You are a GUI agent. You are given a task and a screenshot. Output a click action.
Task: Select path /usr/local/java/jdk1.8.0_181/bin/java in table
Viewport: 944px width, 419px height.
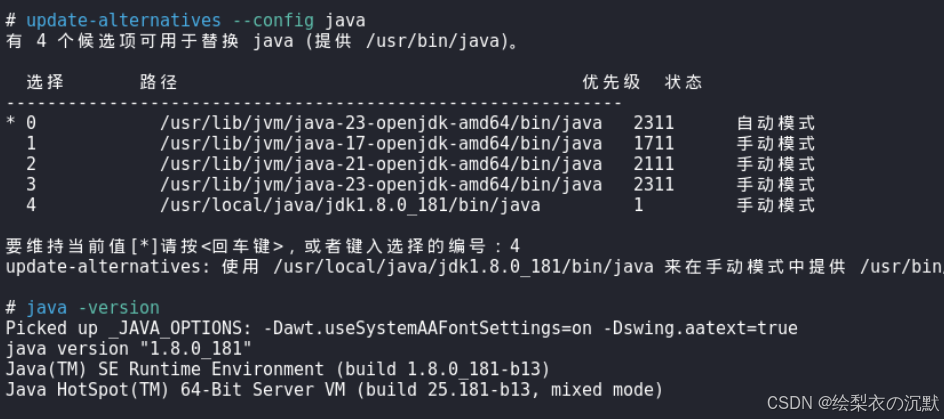pyautogui.click(x=350, y=205)
